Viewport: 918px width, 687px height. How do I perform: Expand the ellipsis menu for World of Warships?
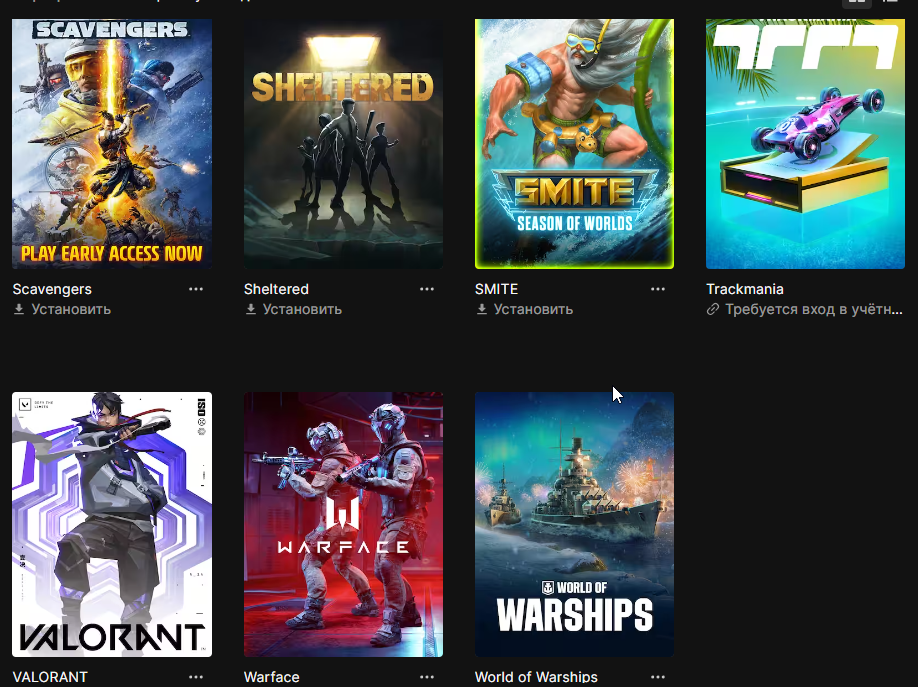coord(657,677)
